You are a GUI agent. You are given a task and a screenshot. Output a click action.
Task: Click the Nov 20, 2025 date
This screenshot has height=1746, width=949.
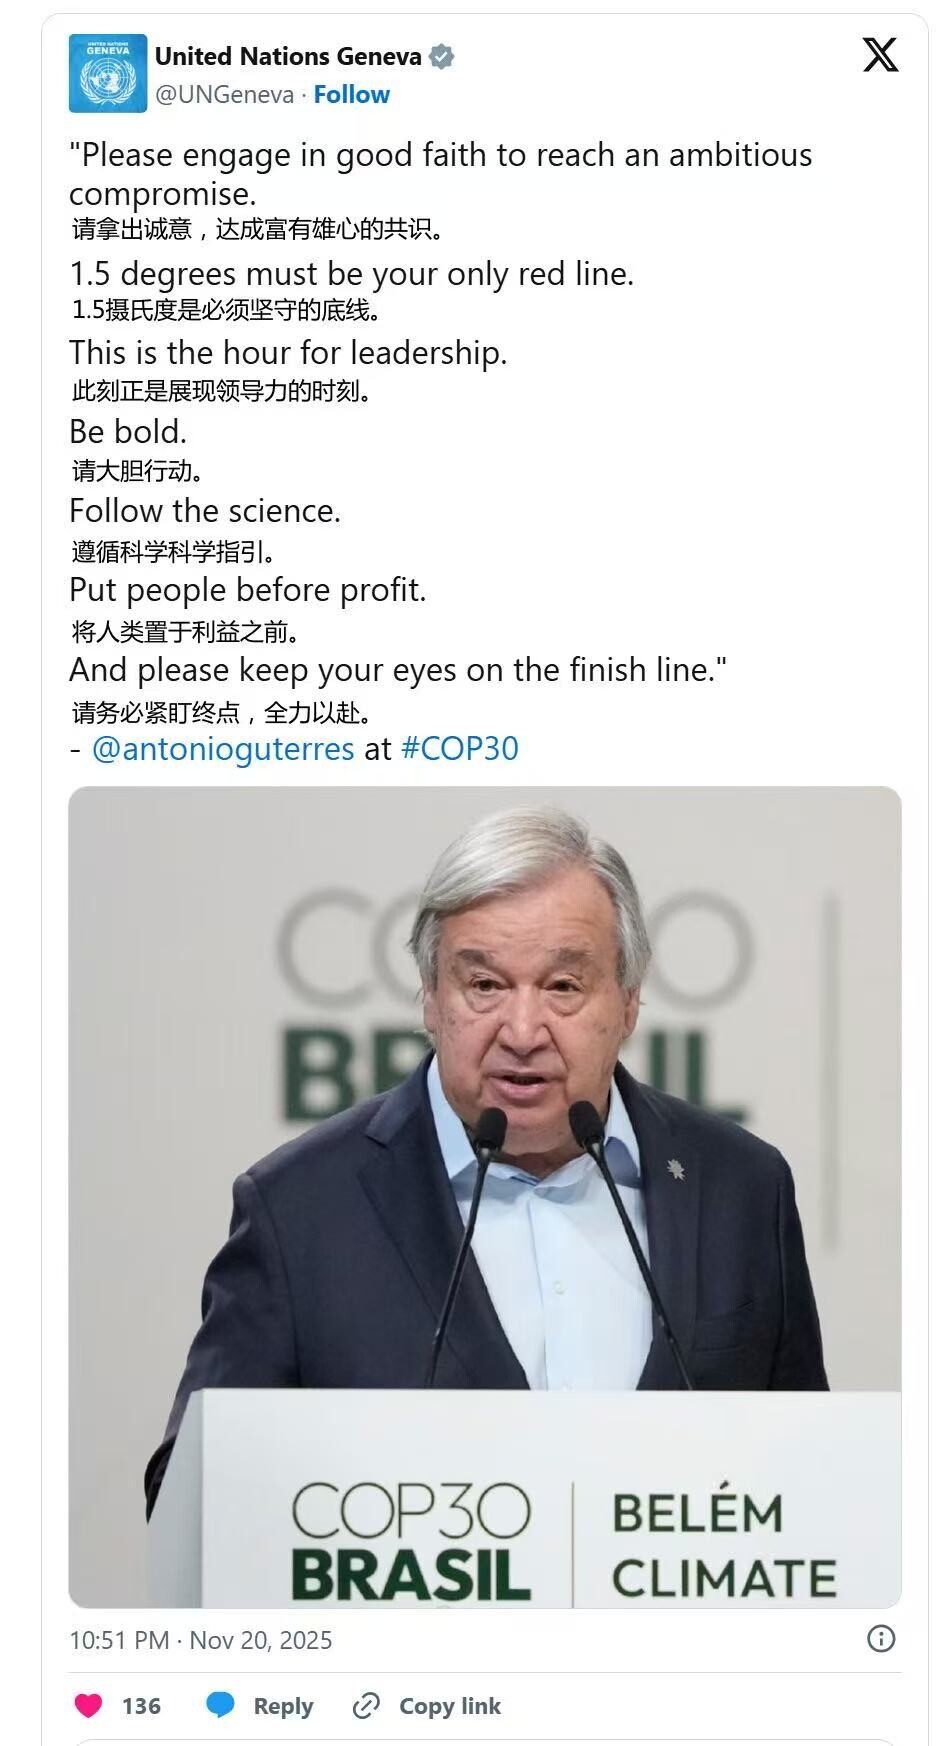[x=260, y=1640]
